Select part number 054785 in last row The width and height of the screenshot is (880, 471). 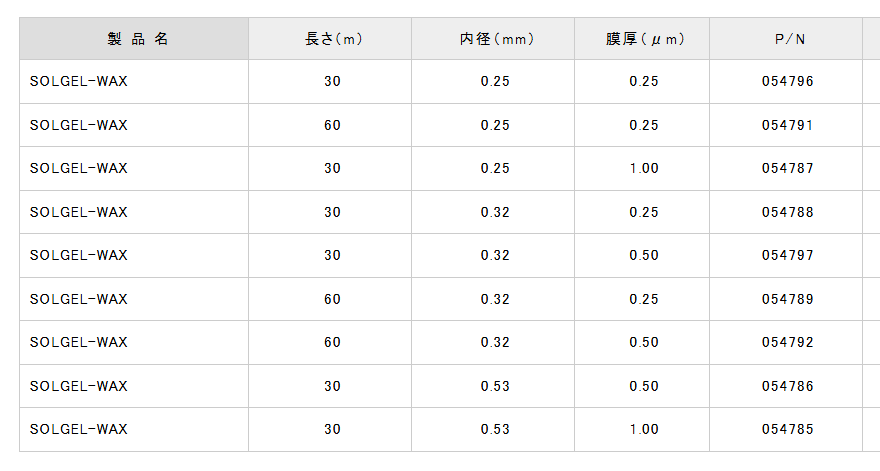(788, 429)
